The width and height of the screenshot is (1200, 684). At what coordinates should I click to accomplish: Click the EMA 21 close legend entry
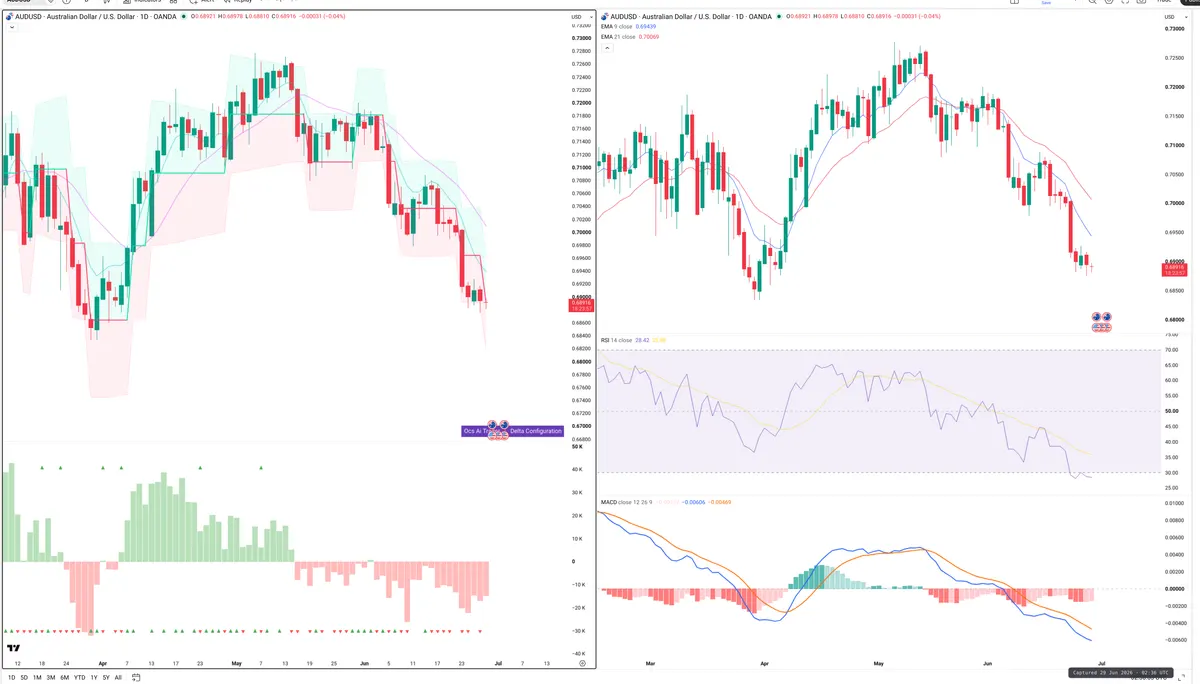631,36
